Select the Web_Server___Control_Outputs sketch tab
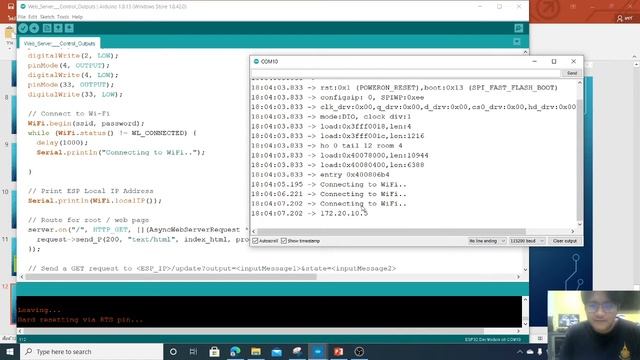This screenshot has height=360, width=640. click(59, 43)
